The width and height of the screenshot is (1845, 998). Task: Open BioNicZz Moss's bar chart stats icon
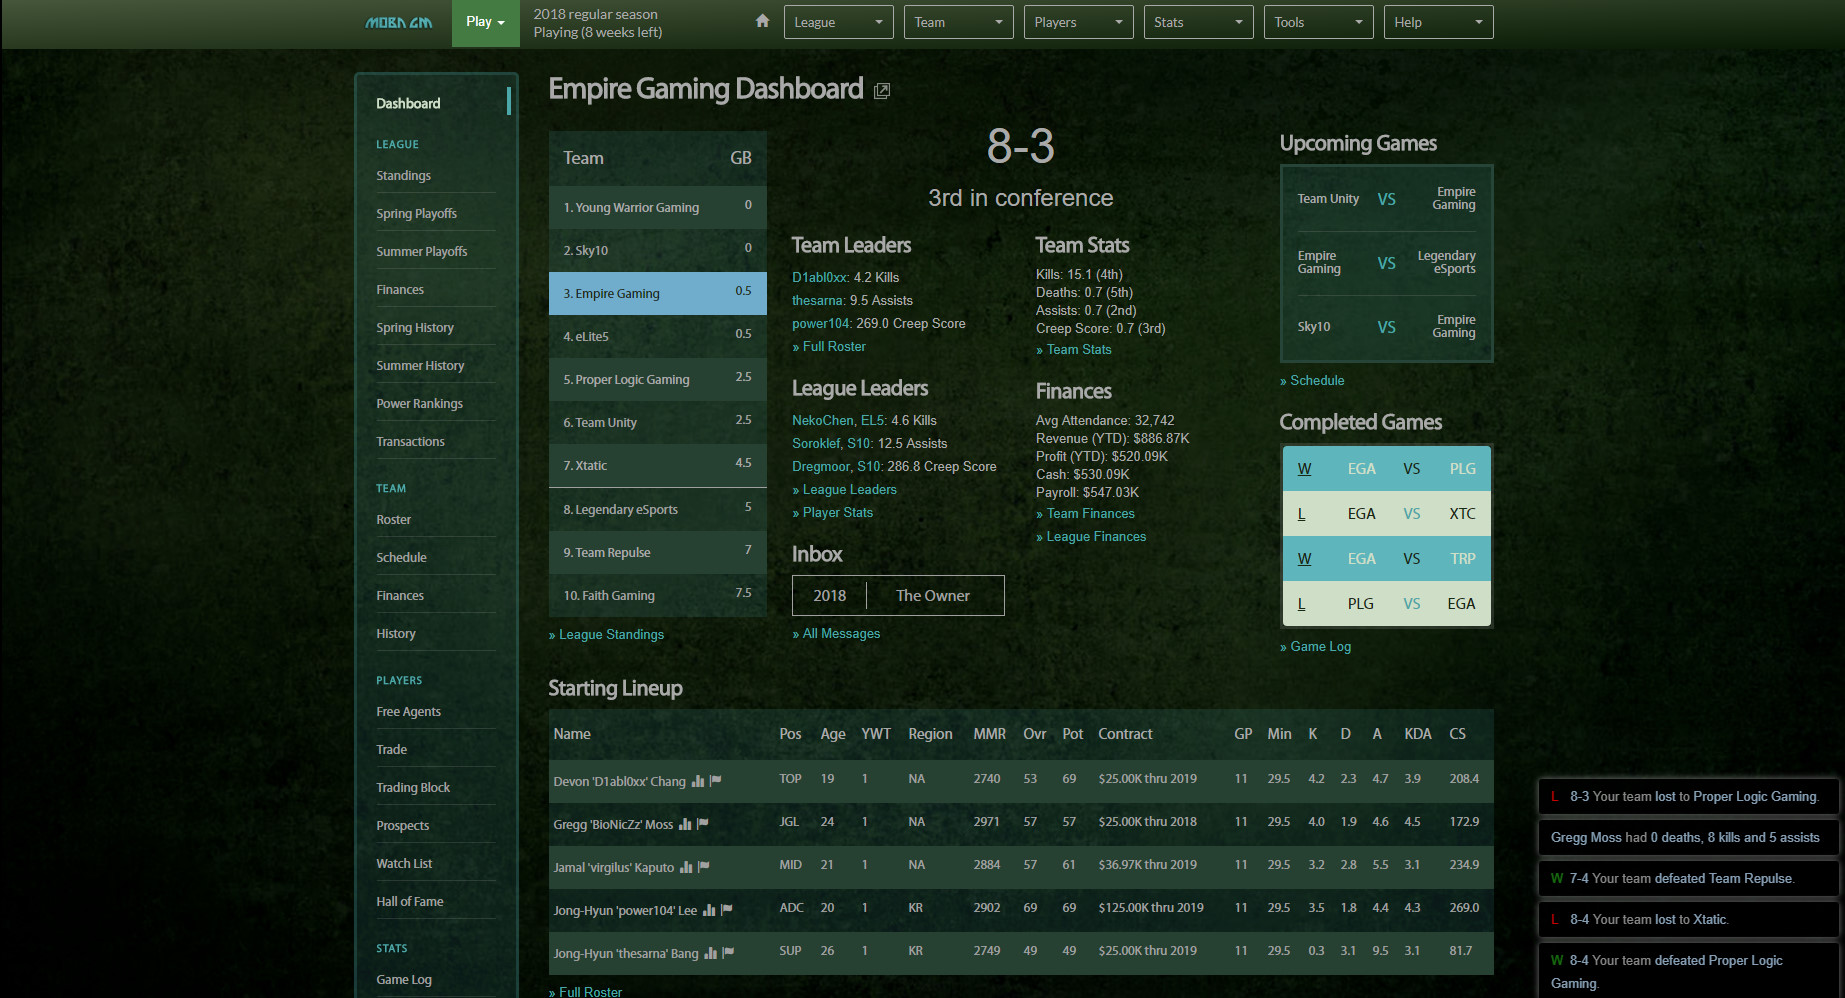(x=685, y=825)
